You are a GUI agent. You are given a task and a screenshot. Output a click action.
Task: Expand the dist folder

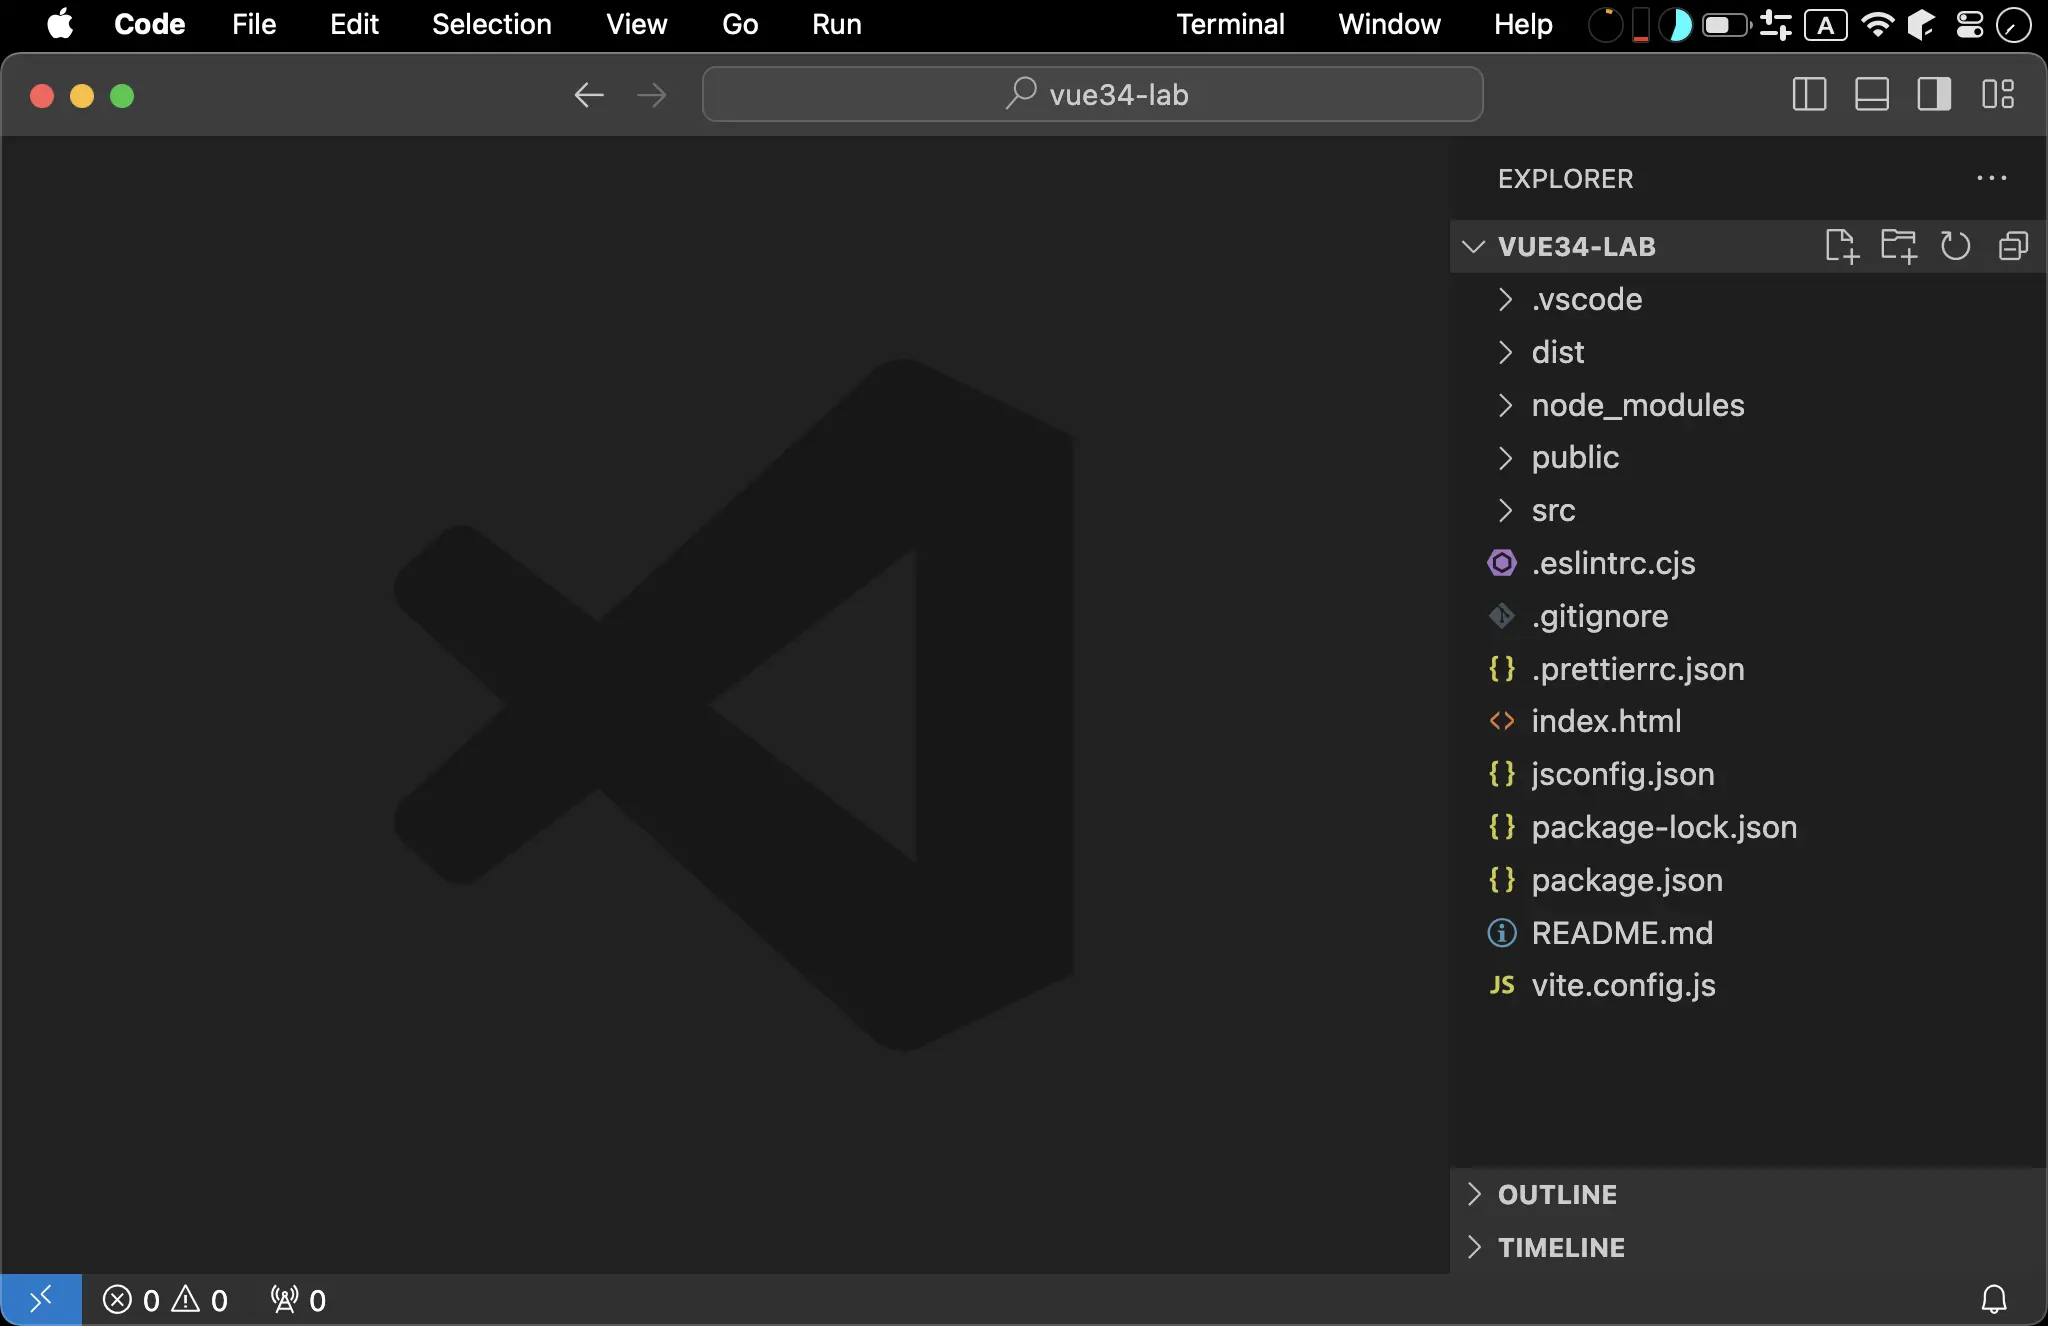point(1748,352)
